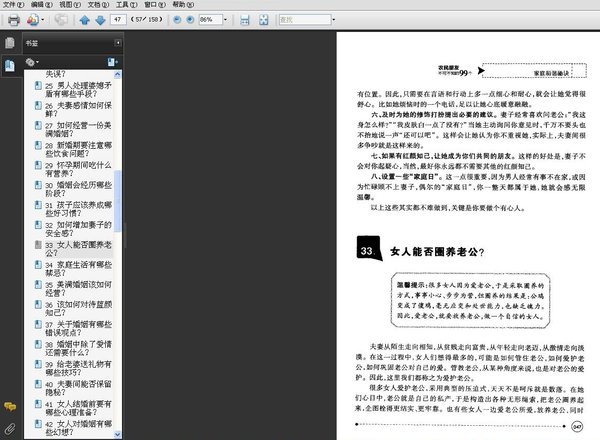Image resolution: width=600 pixels, height=440 pixels.
Task: Click the greyed-out toolbar icon beside the share icon
Action: click(x=61, y=20)
